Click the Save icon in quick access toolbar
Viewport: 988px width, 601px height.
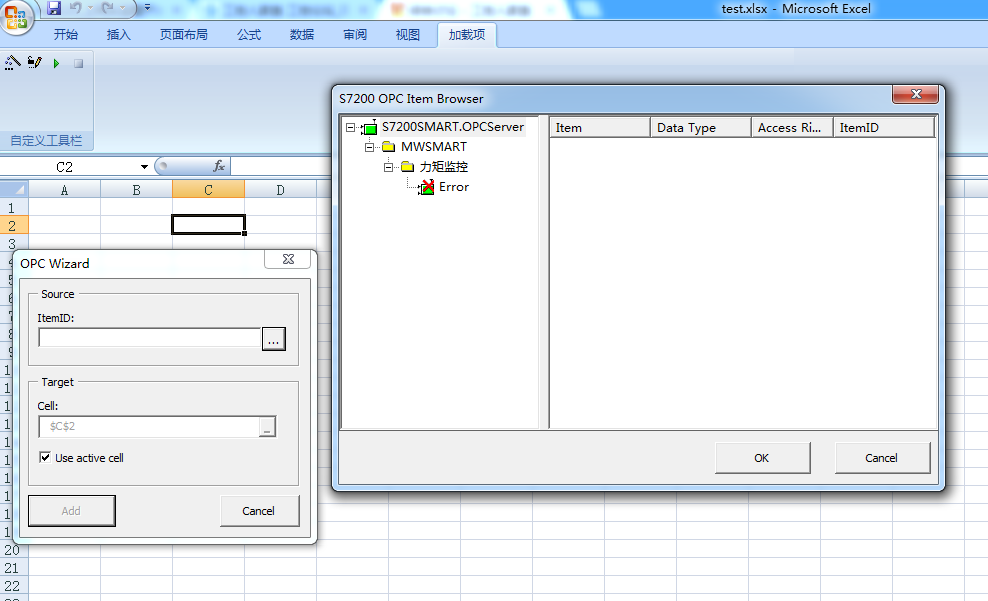tap(54, 9)
